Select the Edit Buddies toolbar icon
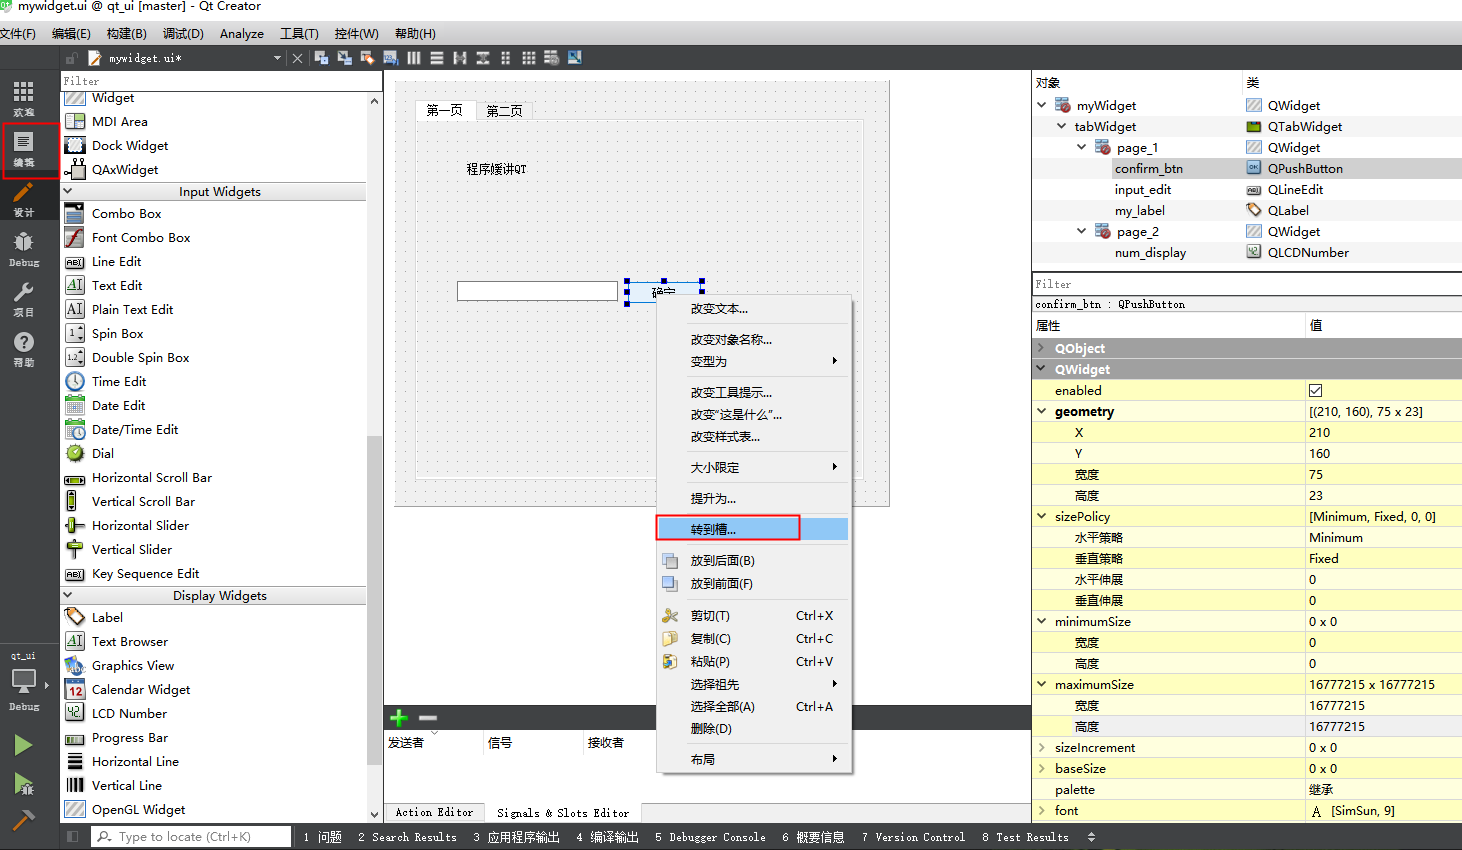Image resolution: width=1462 pixels, height=850 pixels. coord(367,58)
